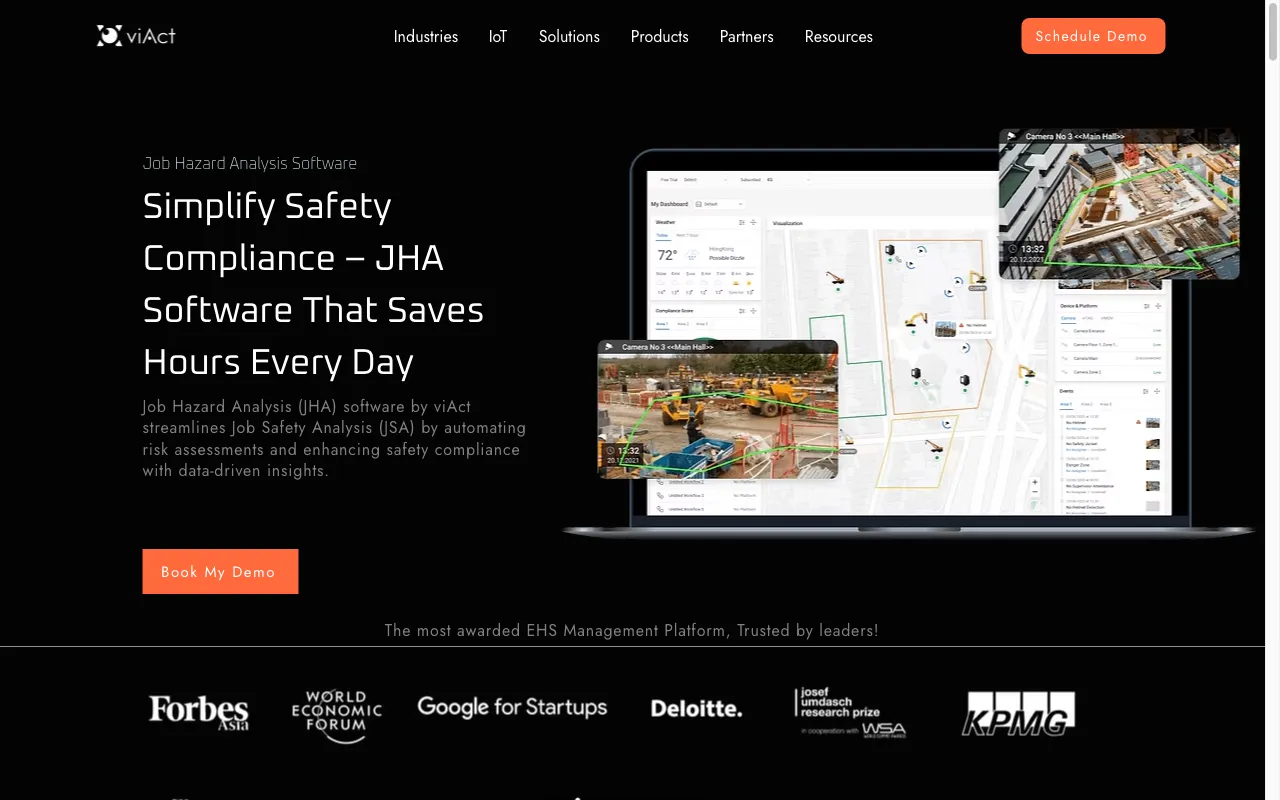Click the Josef Umdasch research prize logo
The height and width of the screenshot is (800, 1280).
click(x=850, y=712)
